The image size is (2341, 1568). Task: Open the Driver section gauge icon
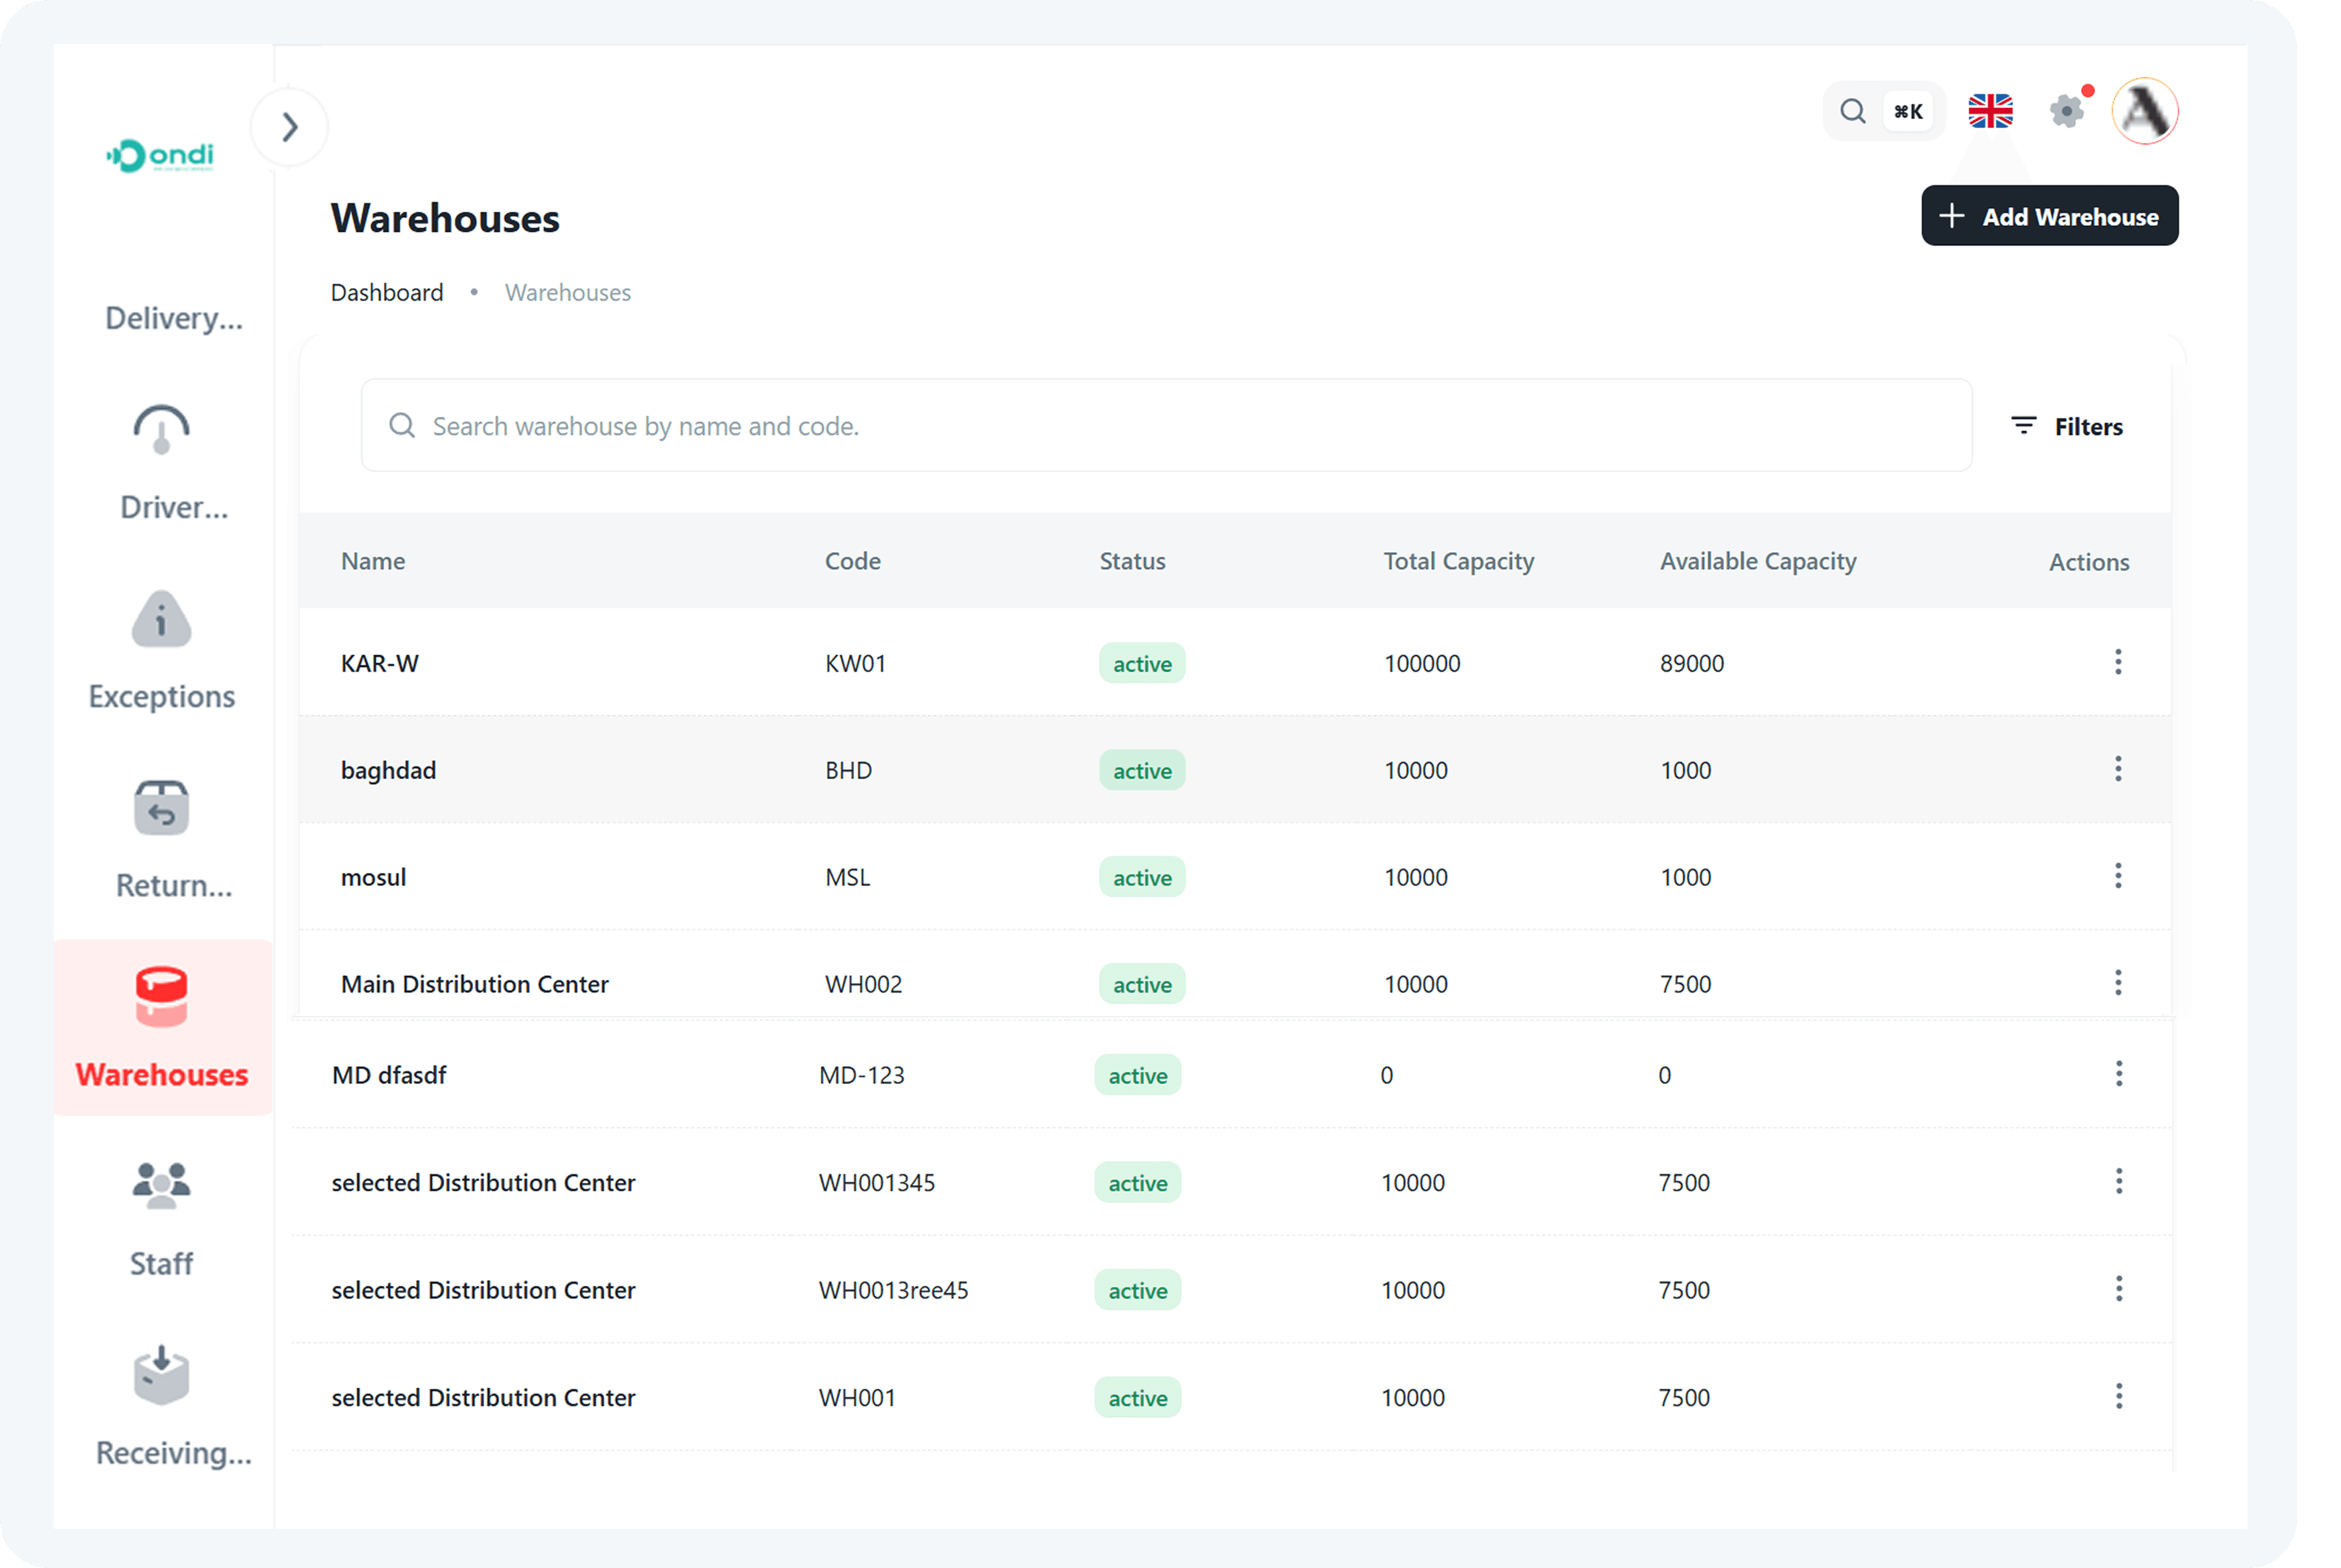(x=161, y=430)
